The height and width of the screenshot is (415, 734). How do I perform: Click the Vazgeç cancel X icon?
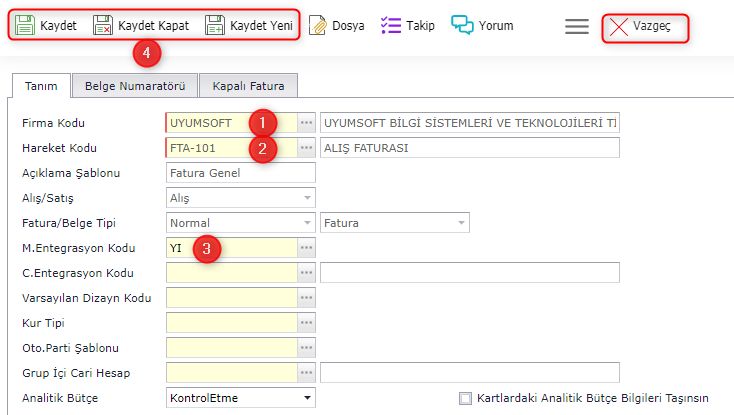click(x=619, y=27)
